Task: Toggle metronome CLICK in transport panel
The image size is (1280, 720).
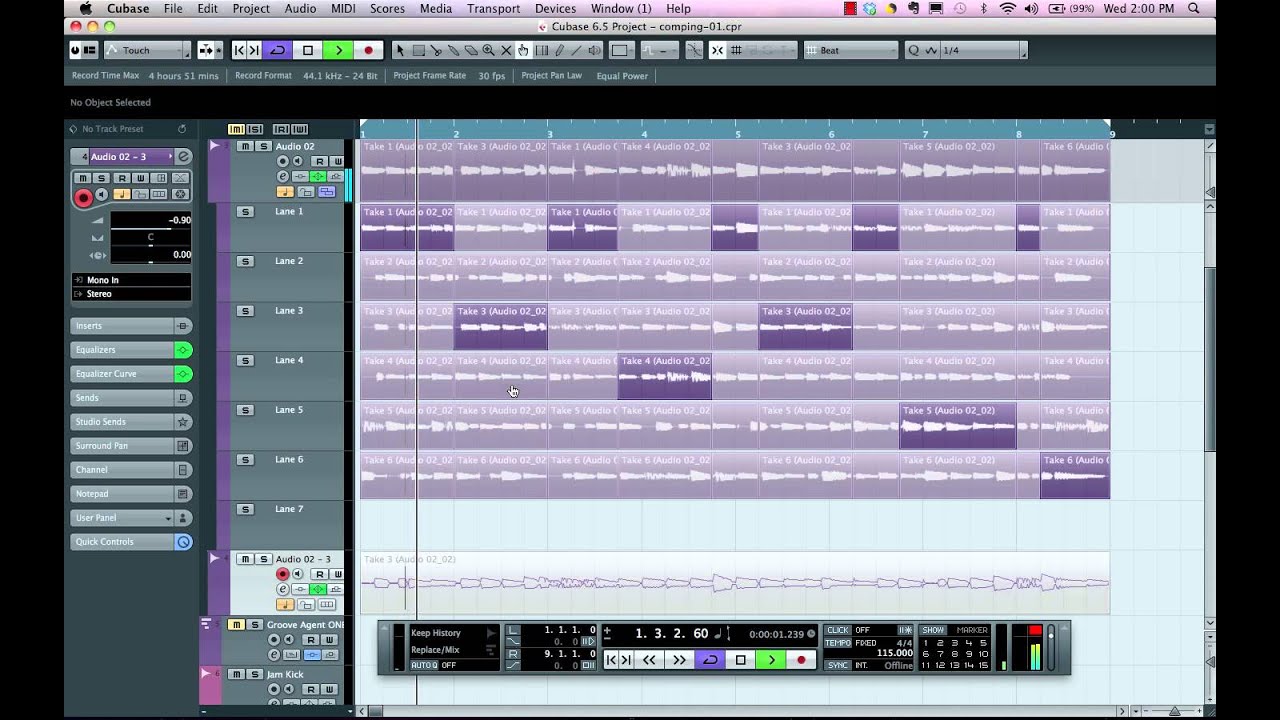Action: 837,630
